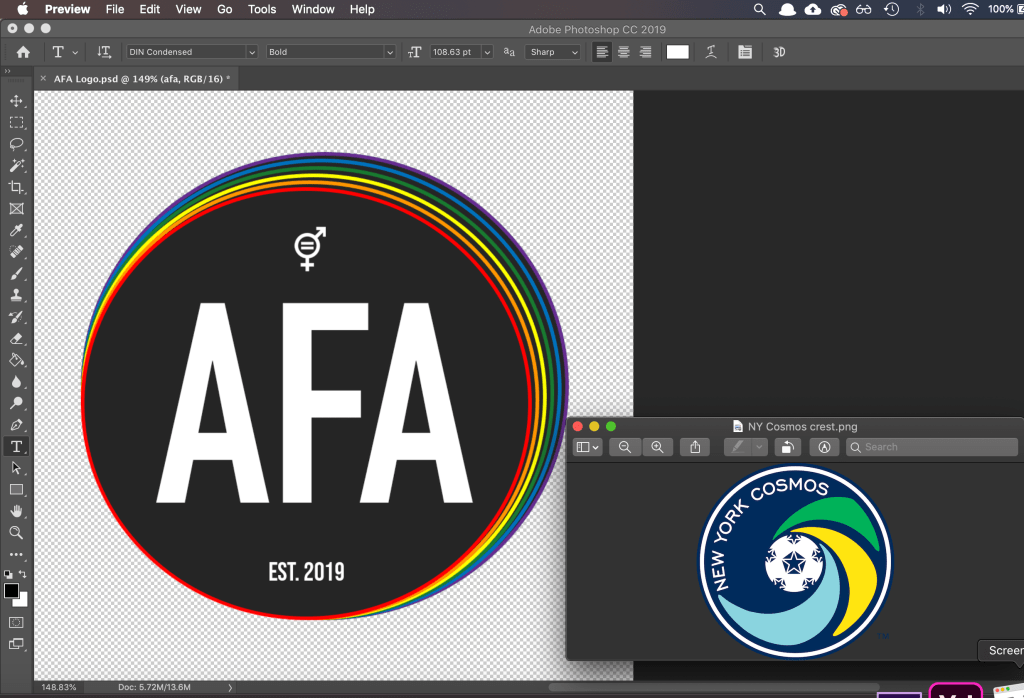Enable right text alignment
Screen dimensions: 1024x698
645,52
